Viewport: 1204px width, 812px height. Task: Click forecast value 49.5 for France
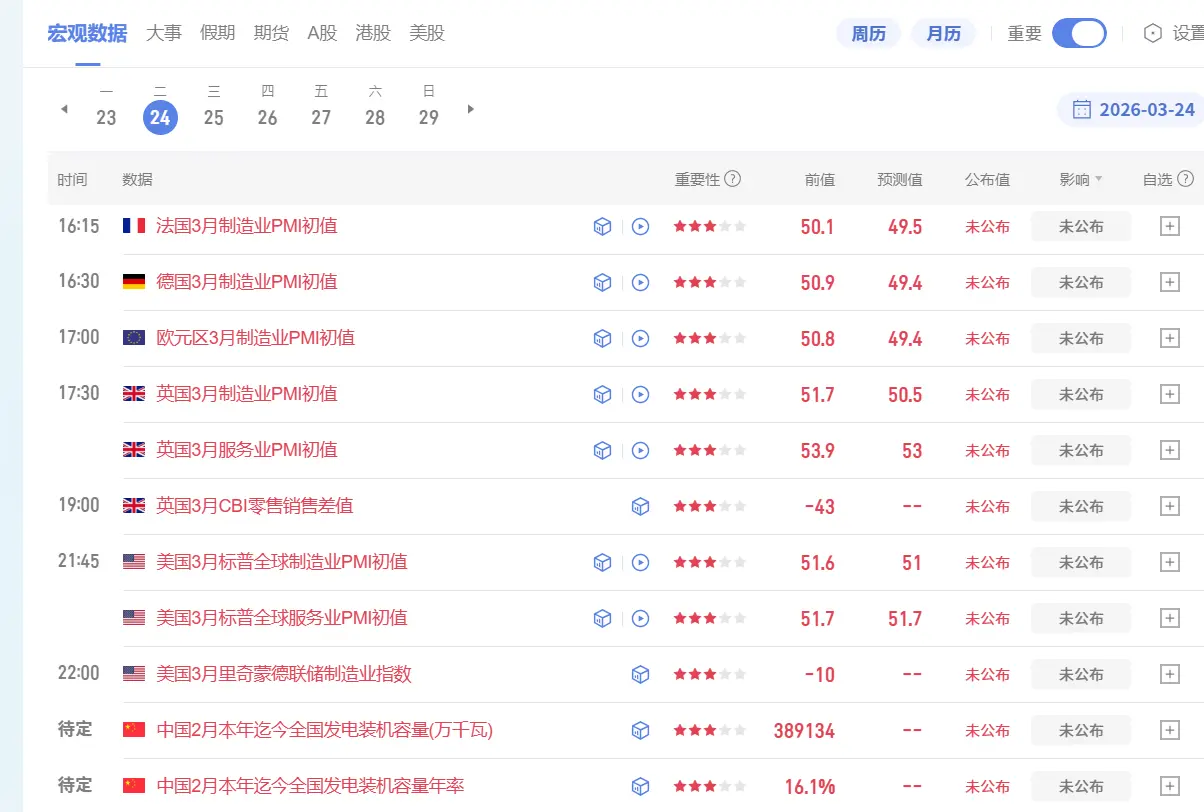[x=905, y=227]
